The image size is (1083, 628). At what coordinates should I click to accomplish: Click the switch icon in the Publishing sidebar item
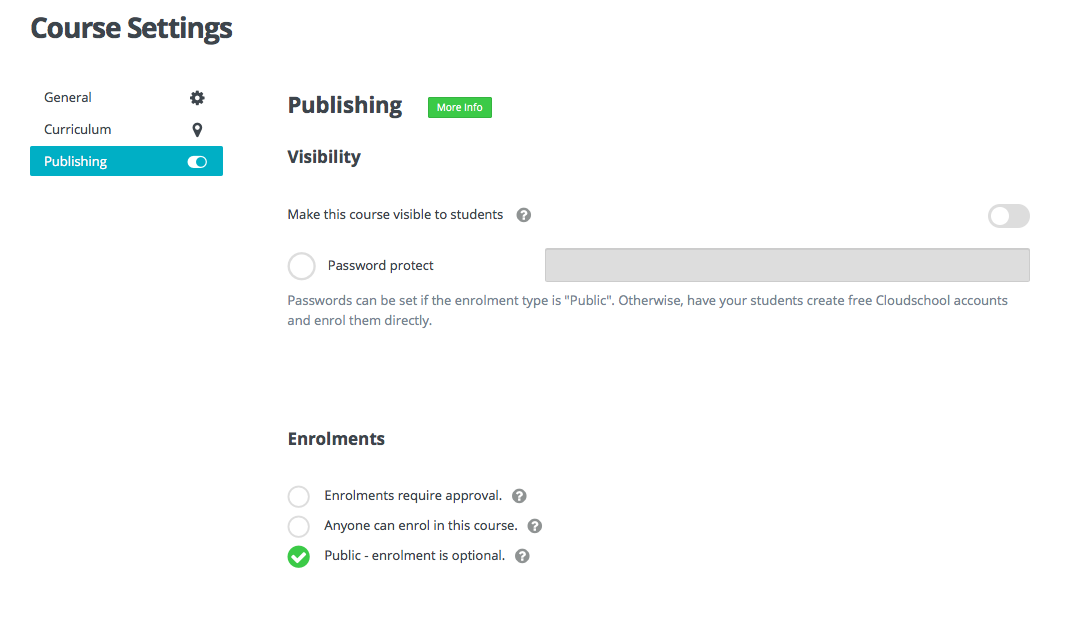(197, 162)
